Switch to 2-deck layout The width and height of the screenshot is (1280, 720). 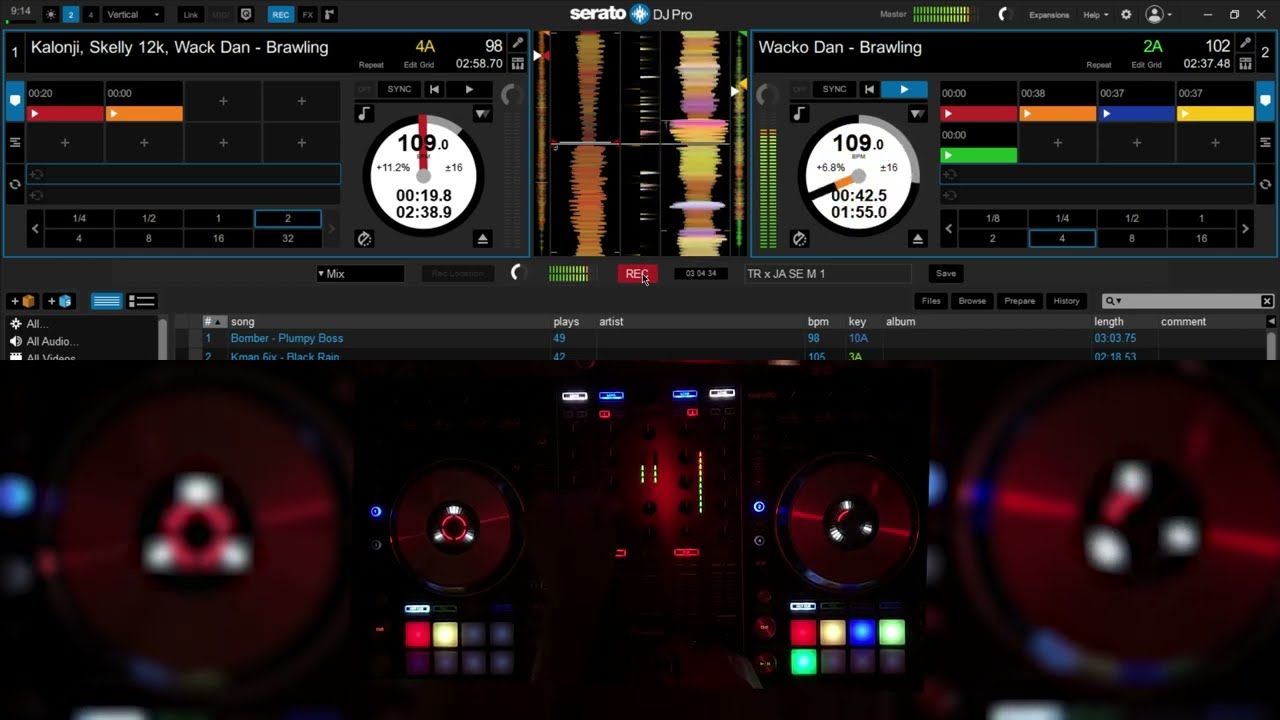tap(71, 15)
